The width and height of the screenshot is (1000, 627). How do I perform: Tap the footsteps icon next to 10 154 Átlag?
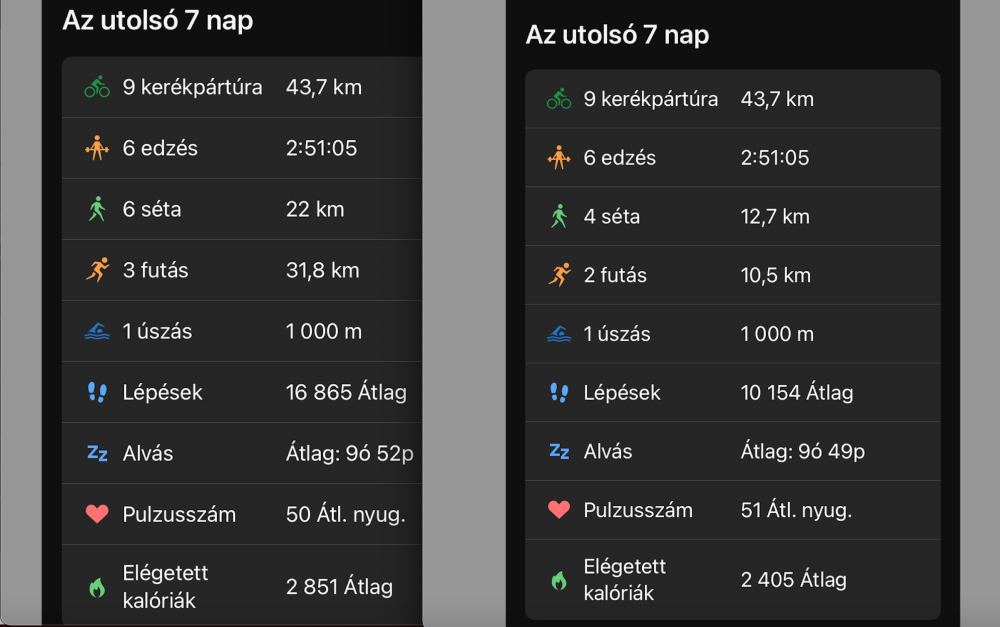(x=559, y=392)
